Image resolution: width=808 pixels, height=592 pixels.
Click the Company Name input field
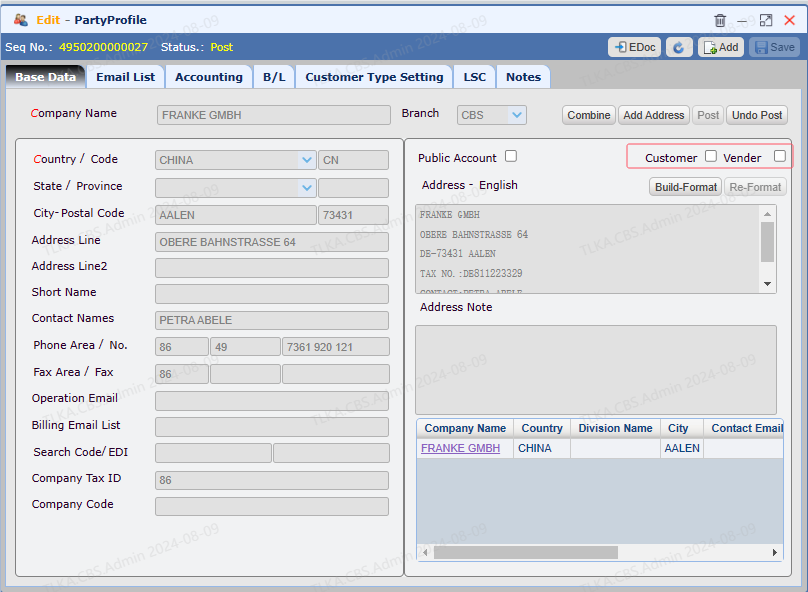(274, 115)
